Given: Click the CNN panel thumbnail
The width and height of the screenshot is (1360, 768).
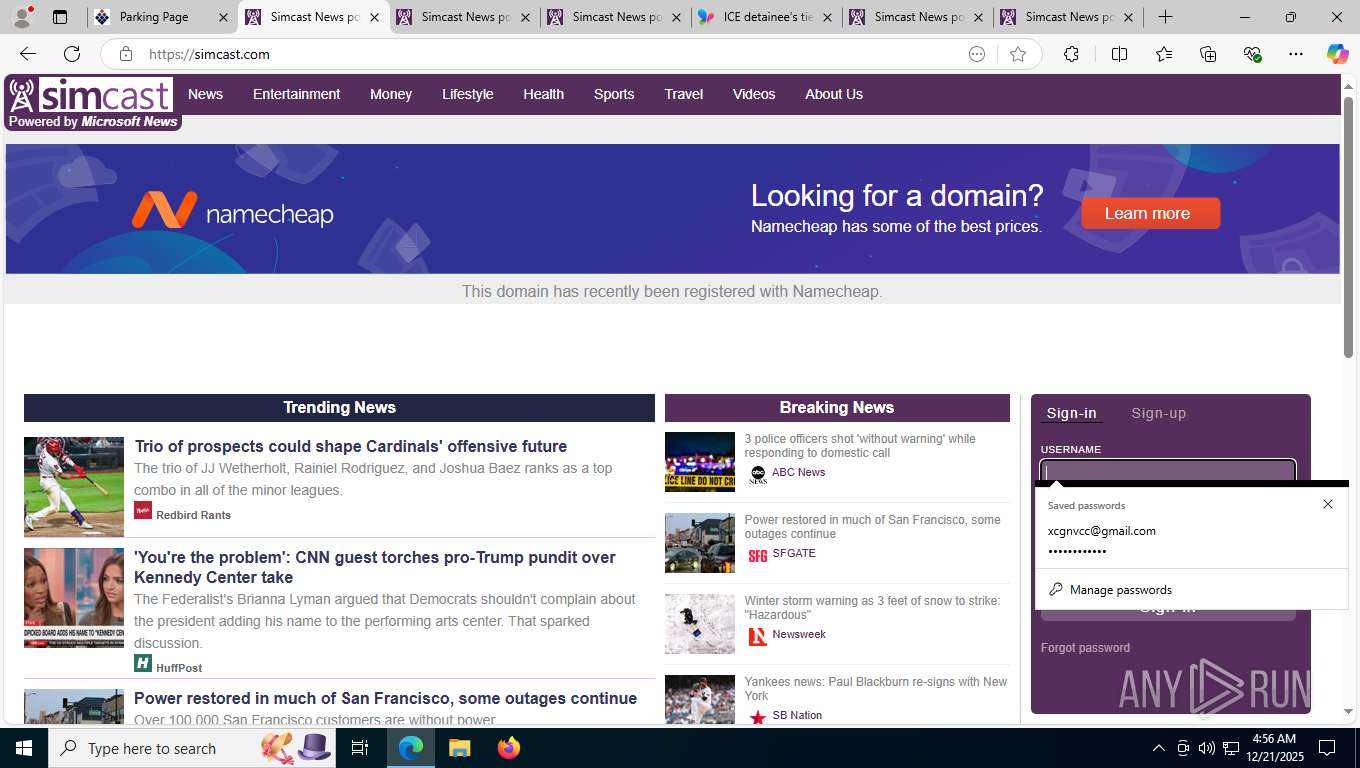Looking at the screenshot, I should [x=74, y=598].
